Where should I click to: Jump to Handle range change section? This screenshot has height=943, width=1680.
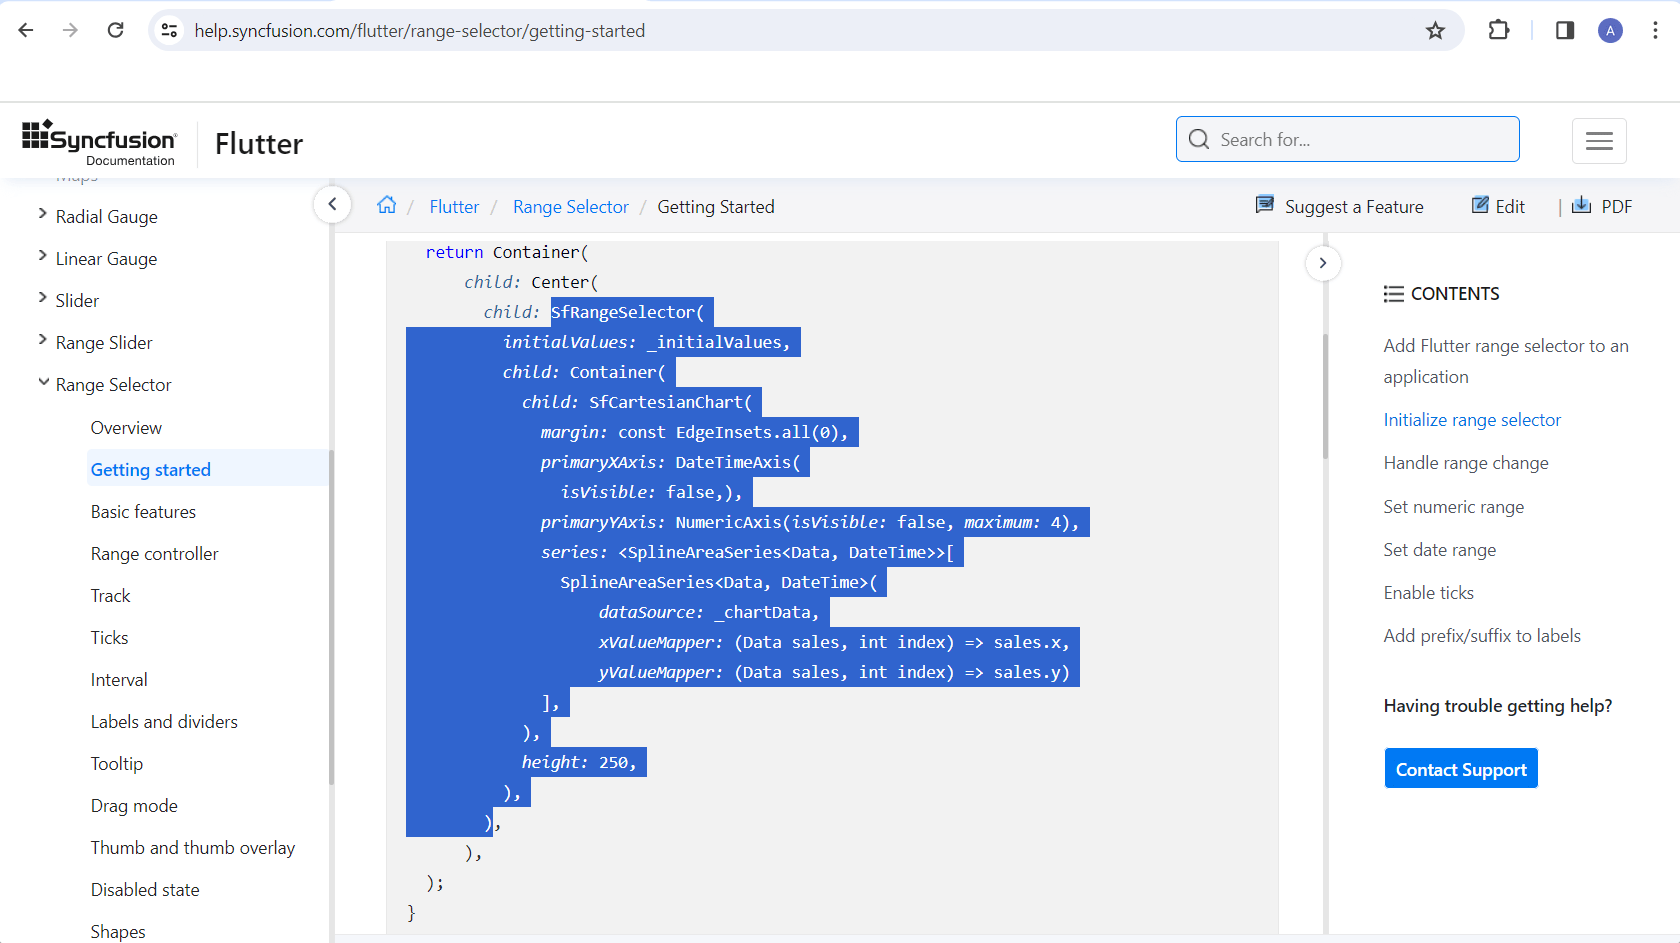coord(1465,463)
